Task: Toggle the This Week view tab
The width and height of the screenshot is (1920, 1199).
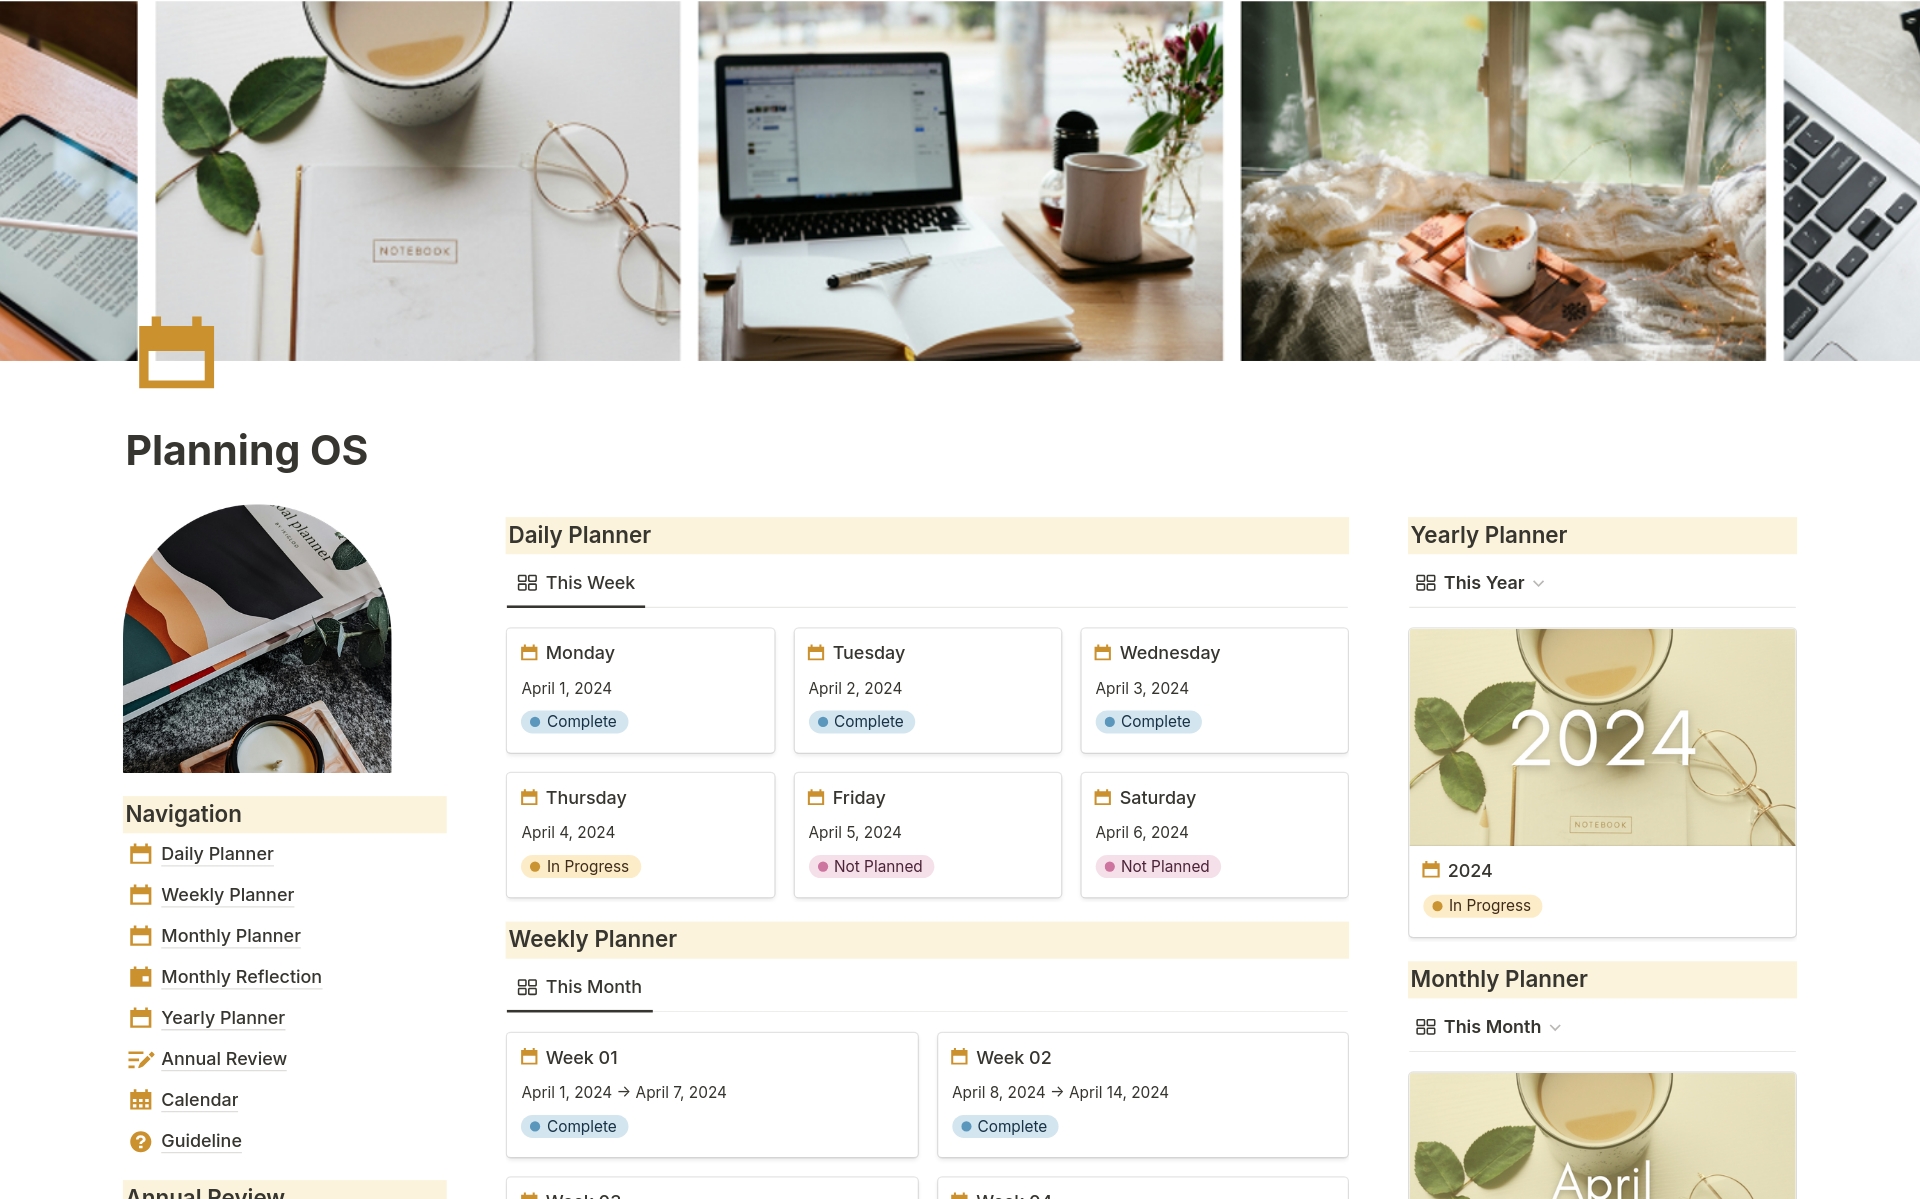Action: tap(575, 582)
